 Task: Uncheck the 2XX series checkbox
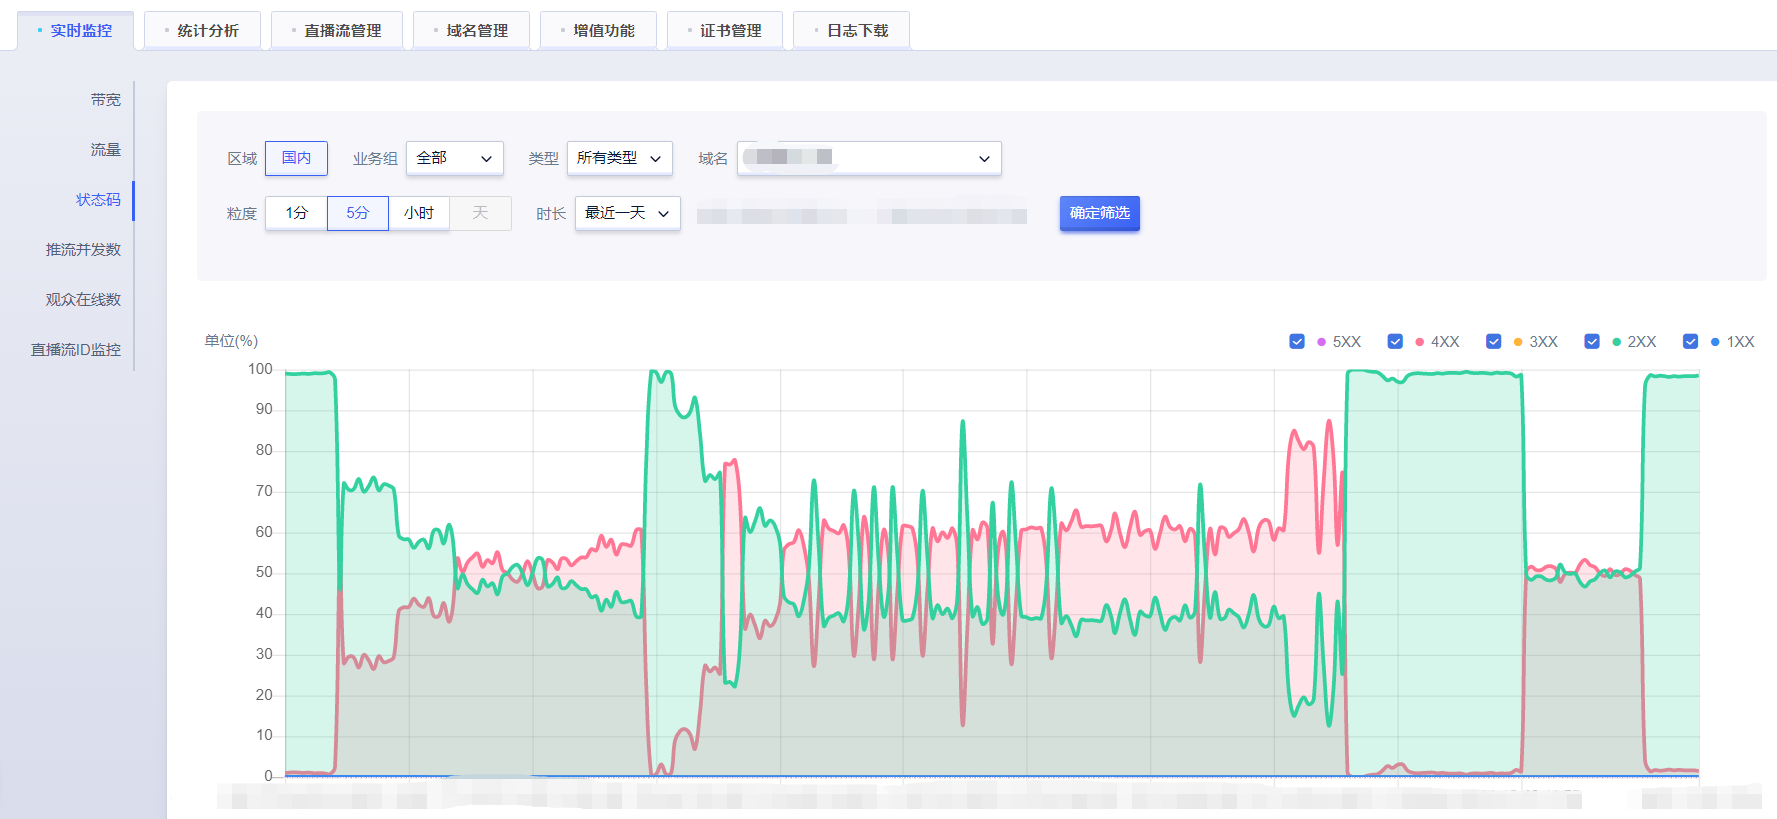click(1592, 342)
